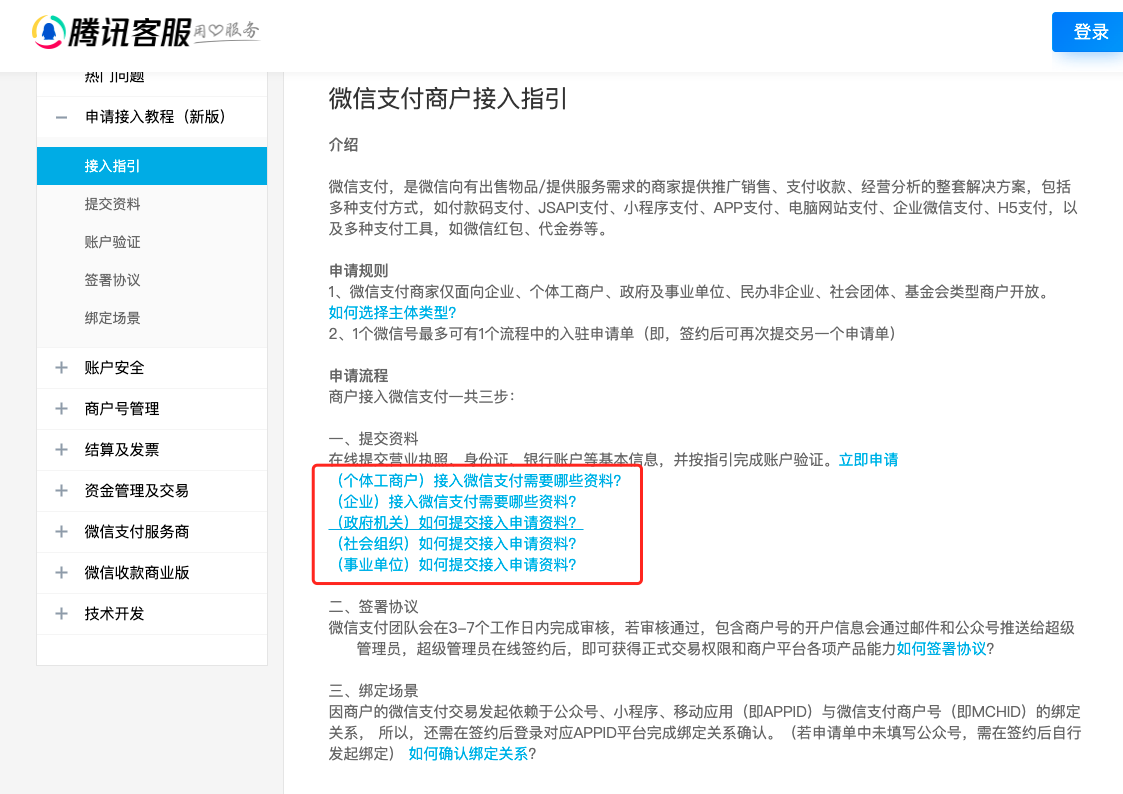Click the 微信支付服务商 sidebar label
Viewport: 1123px width, 794px height.
point(137,531)
